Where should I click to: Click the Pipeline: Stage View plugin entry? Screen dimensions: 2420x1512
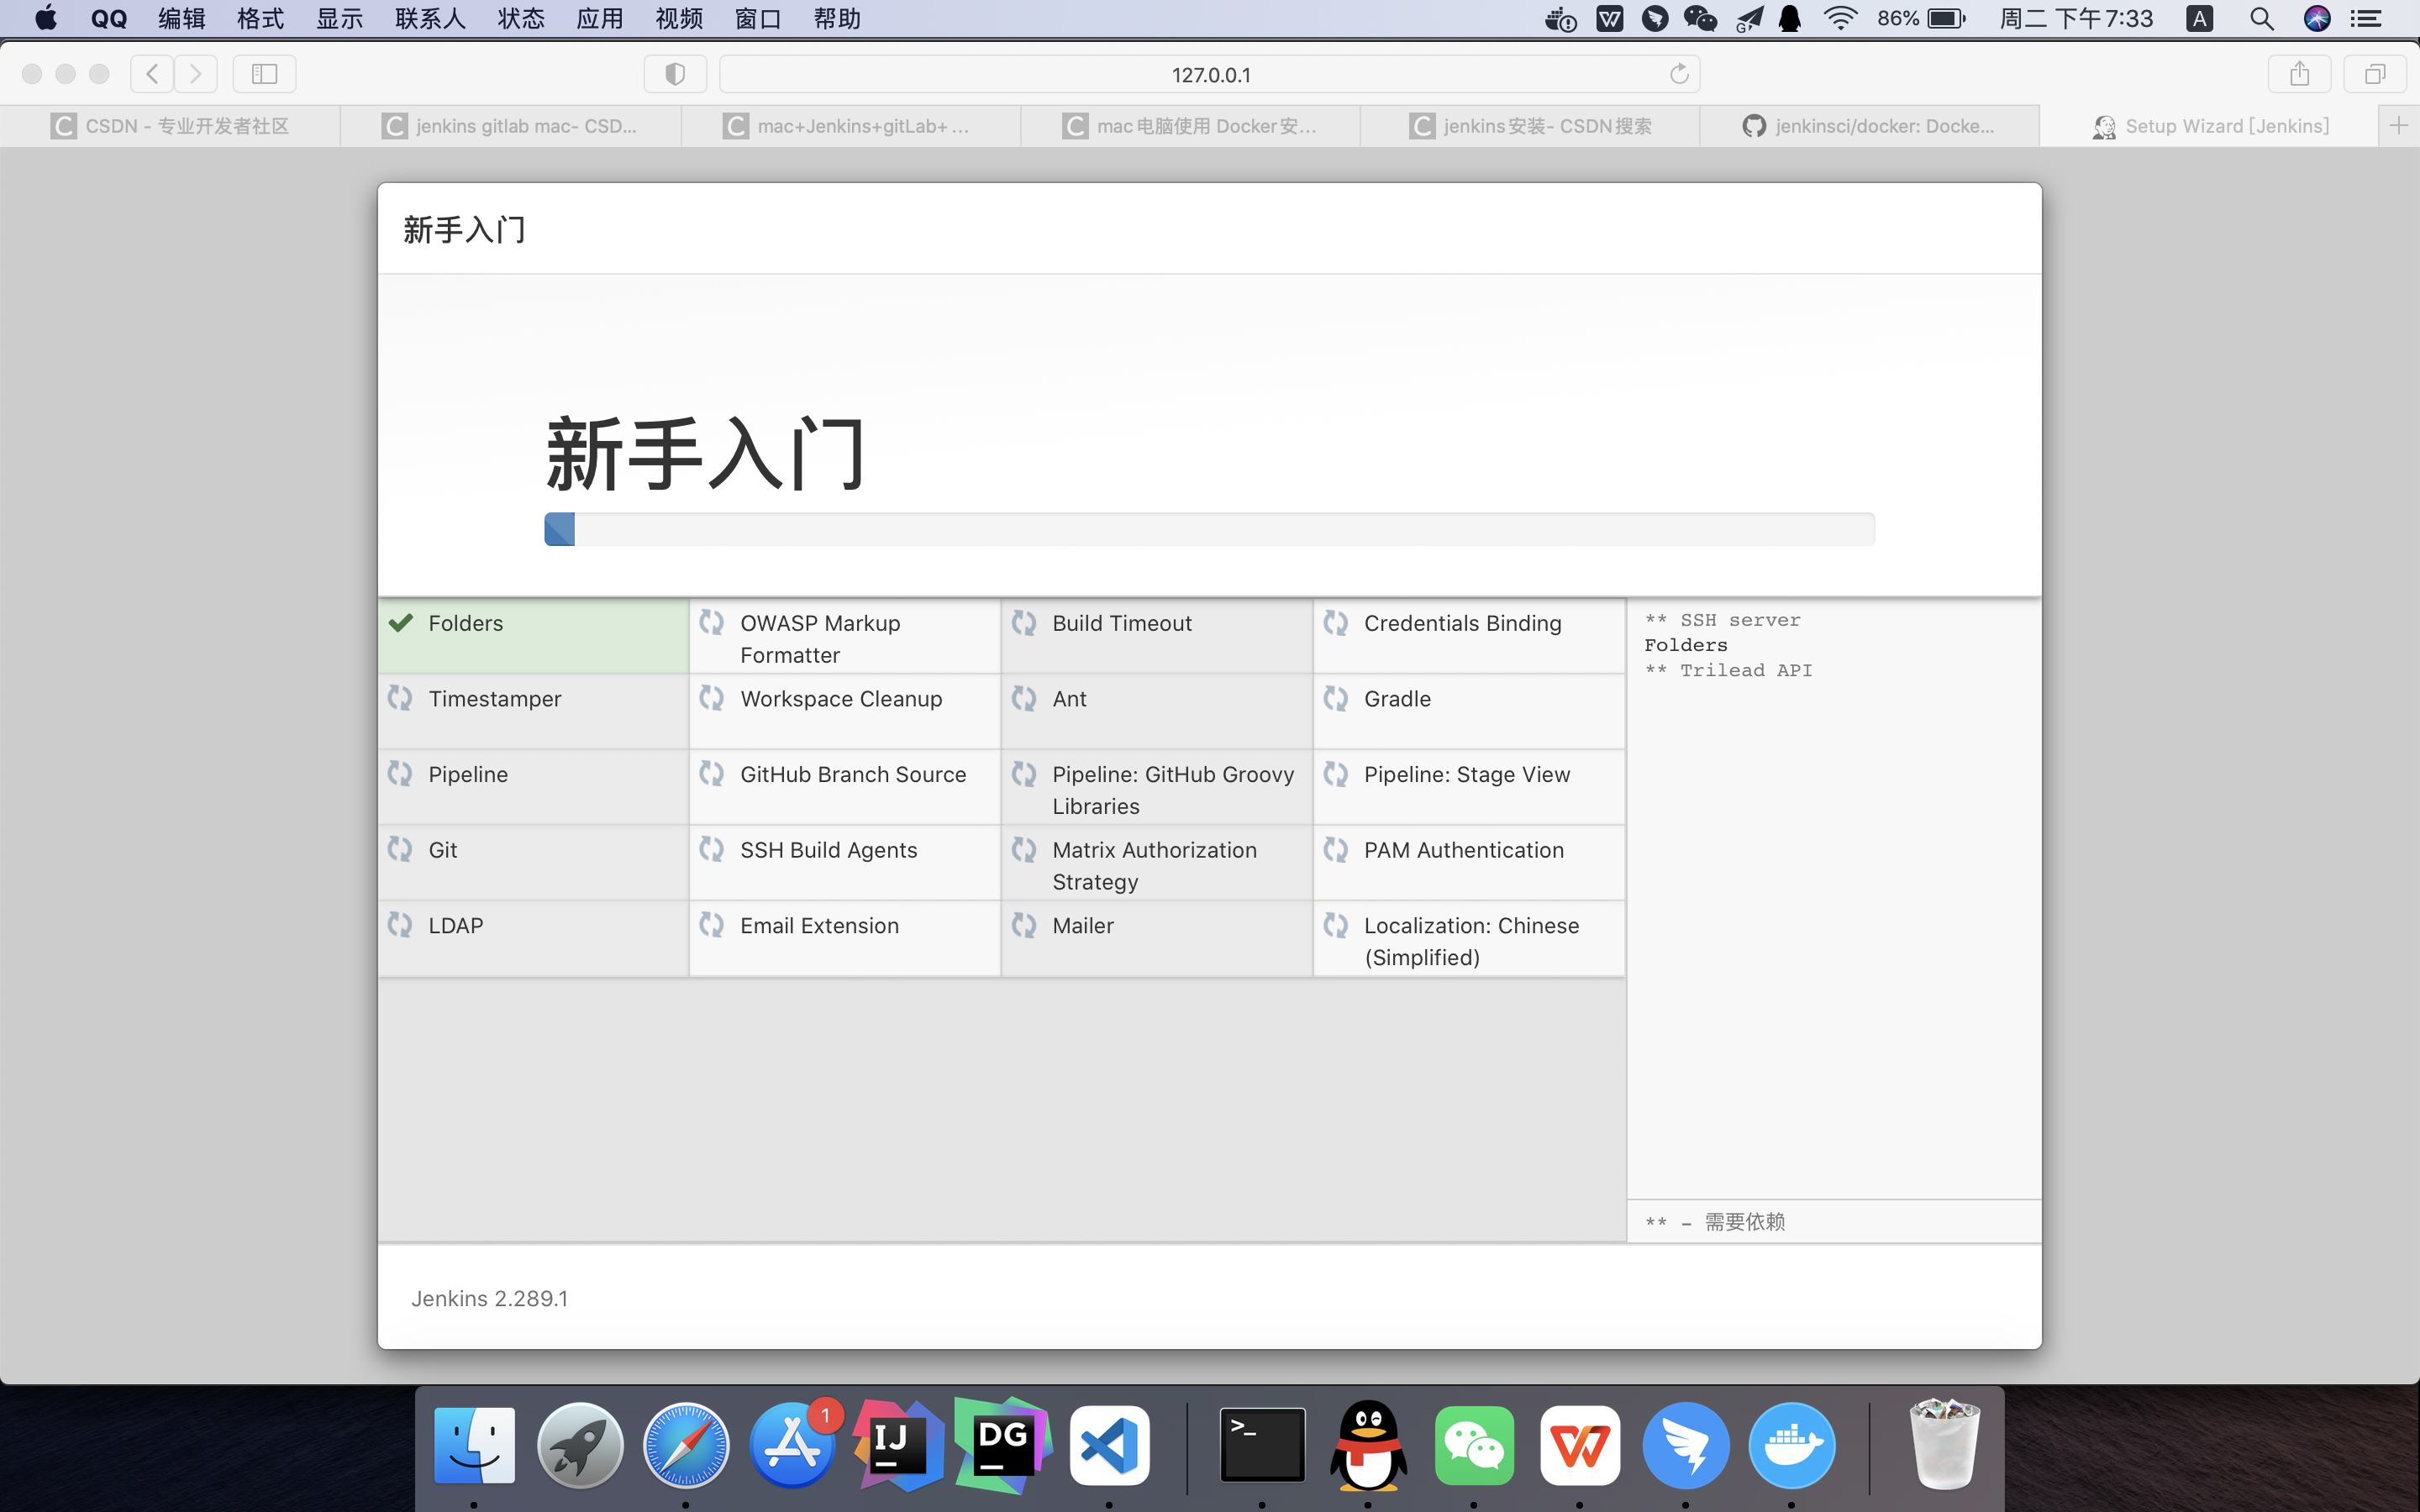(1466, 774)
